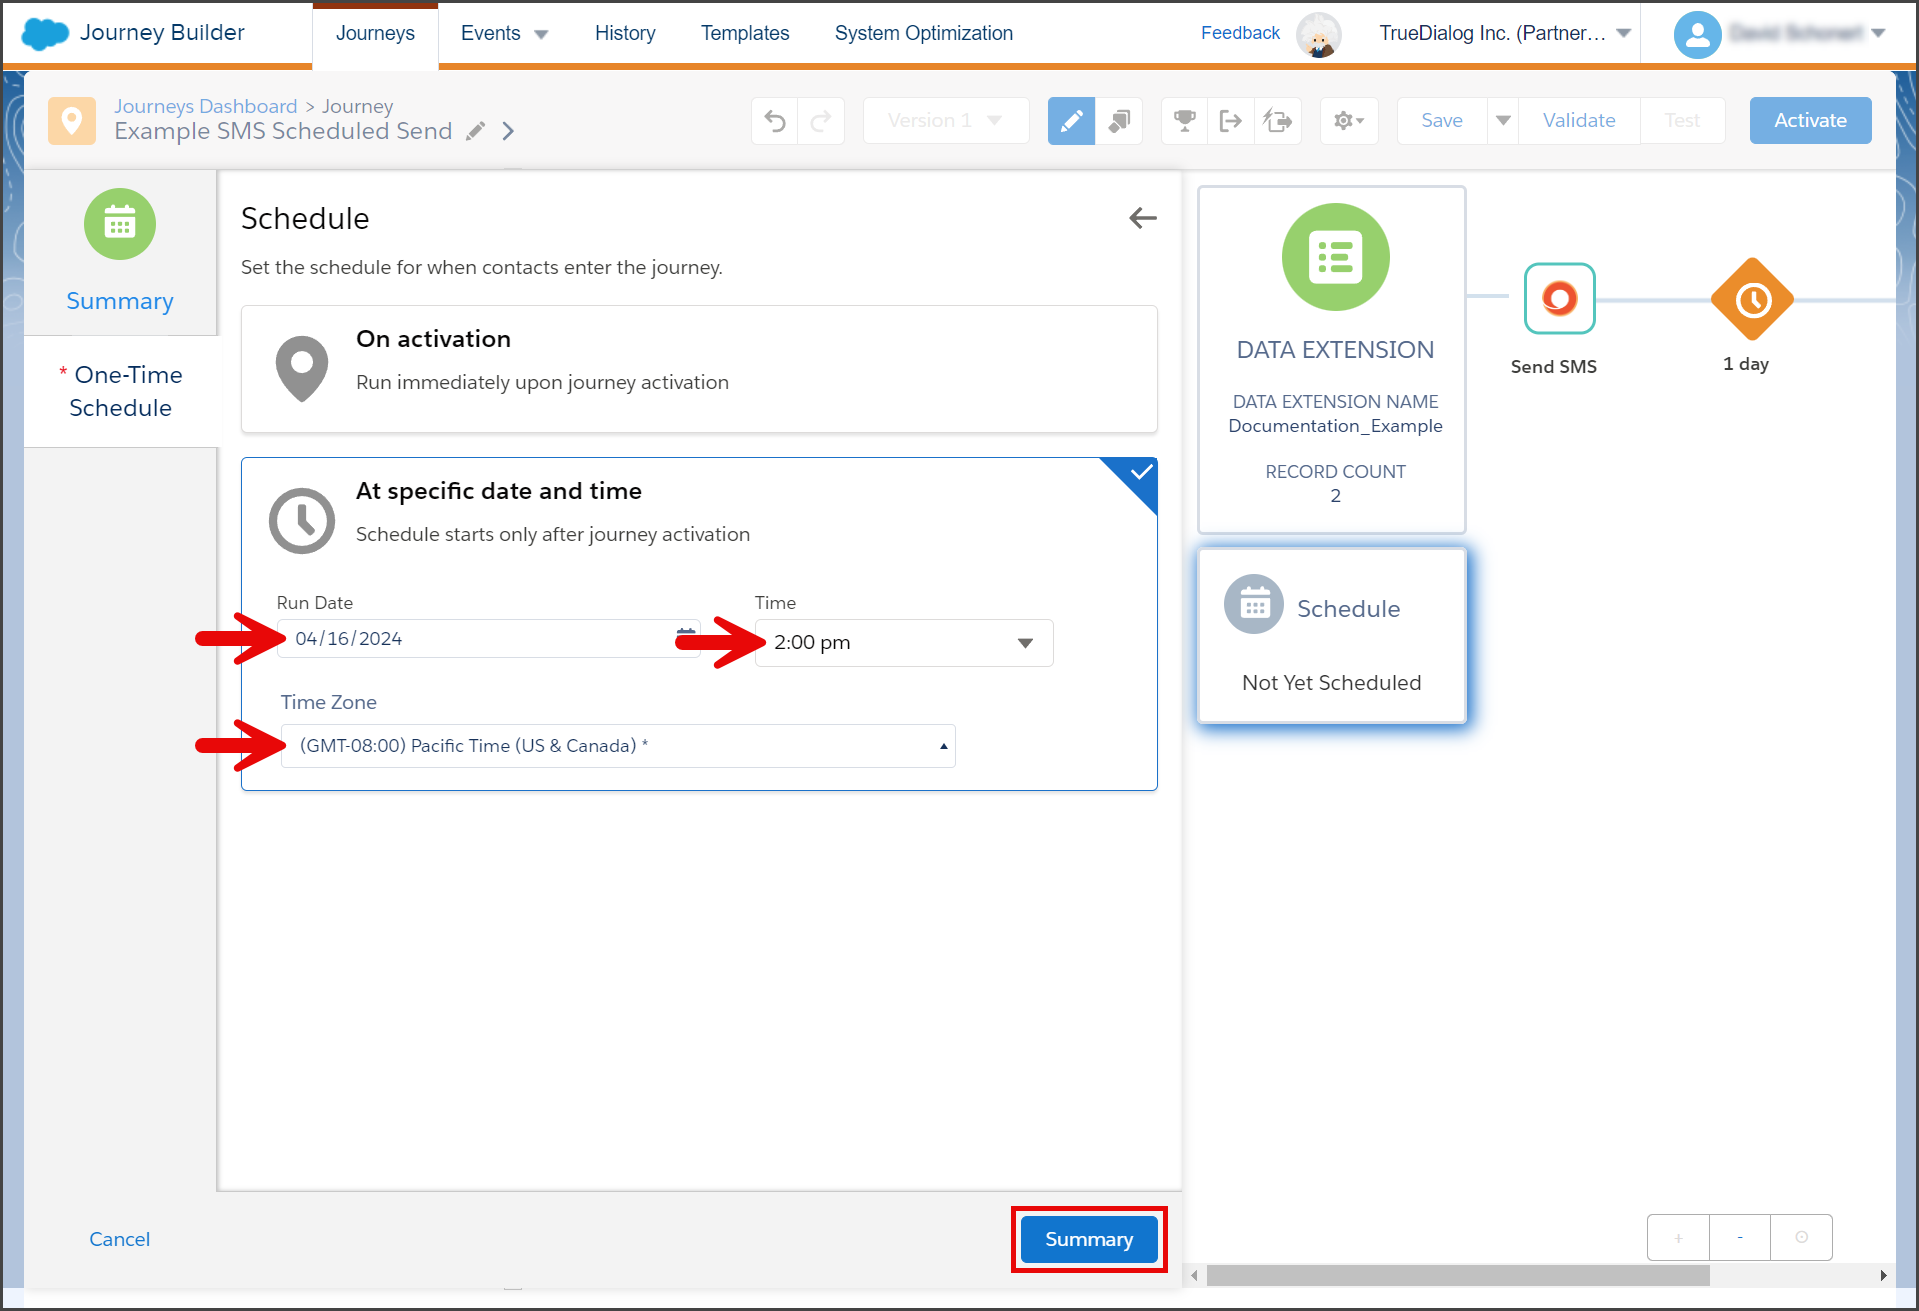Expand the TrueDialog Inc. account dropdown

[1505, 33]
